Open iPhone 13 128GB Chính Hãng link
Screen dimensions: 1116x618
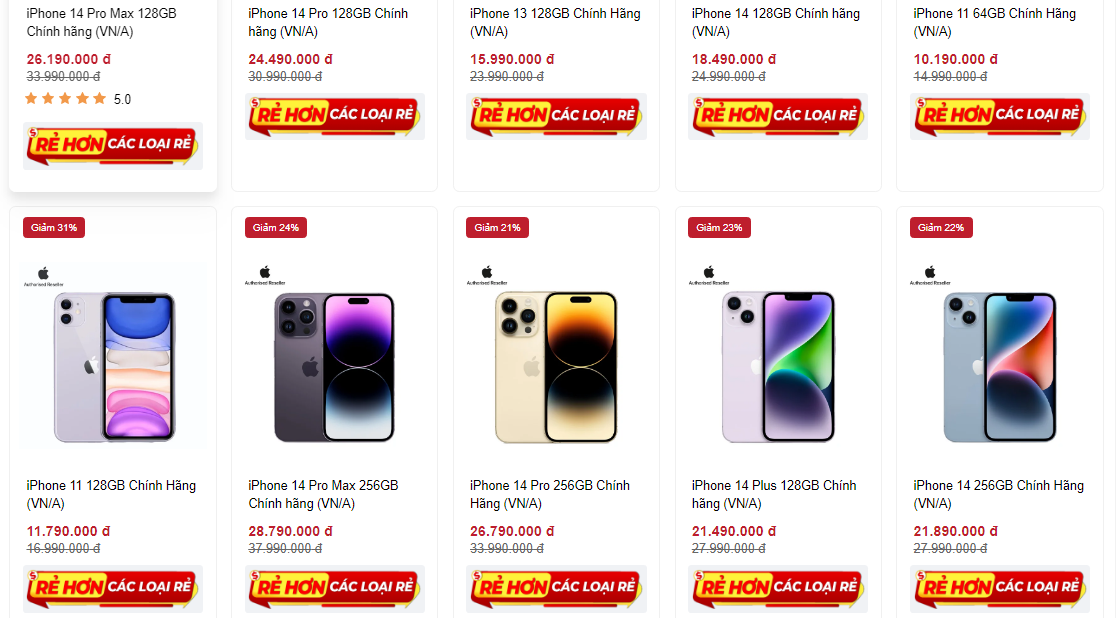555,22
